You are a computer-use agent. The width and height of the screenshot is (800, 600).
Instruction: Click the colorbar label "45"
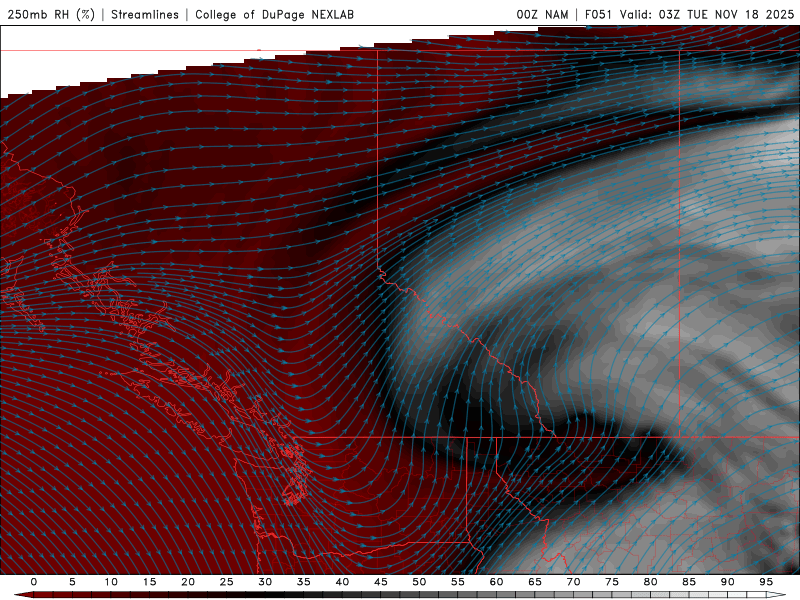381,582
